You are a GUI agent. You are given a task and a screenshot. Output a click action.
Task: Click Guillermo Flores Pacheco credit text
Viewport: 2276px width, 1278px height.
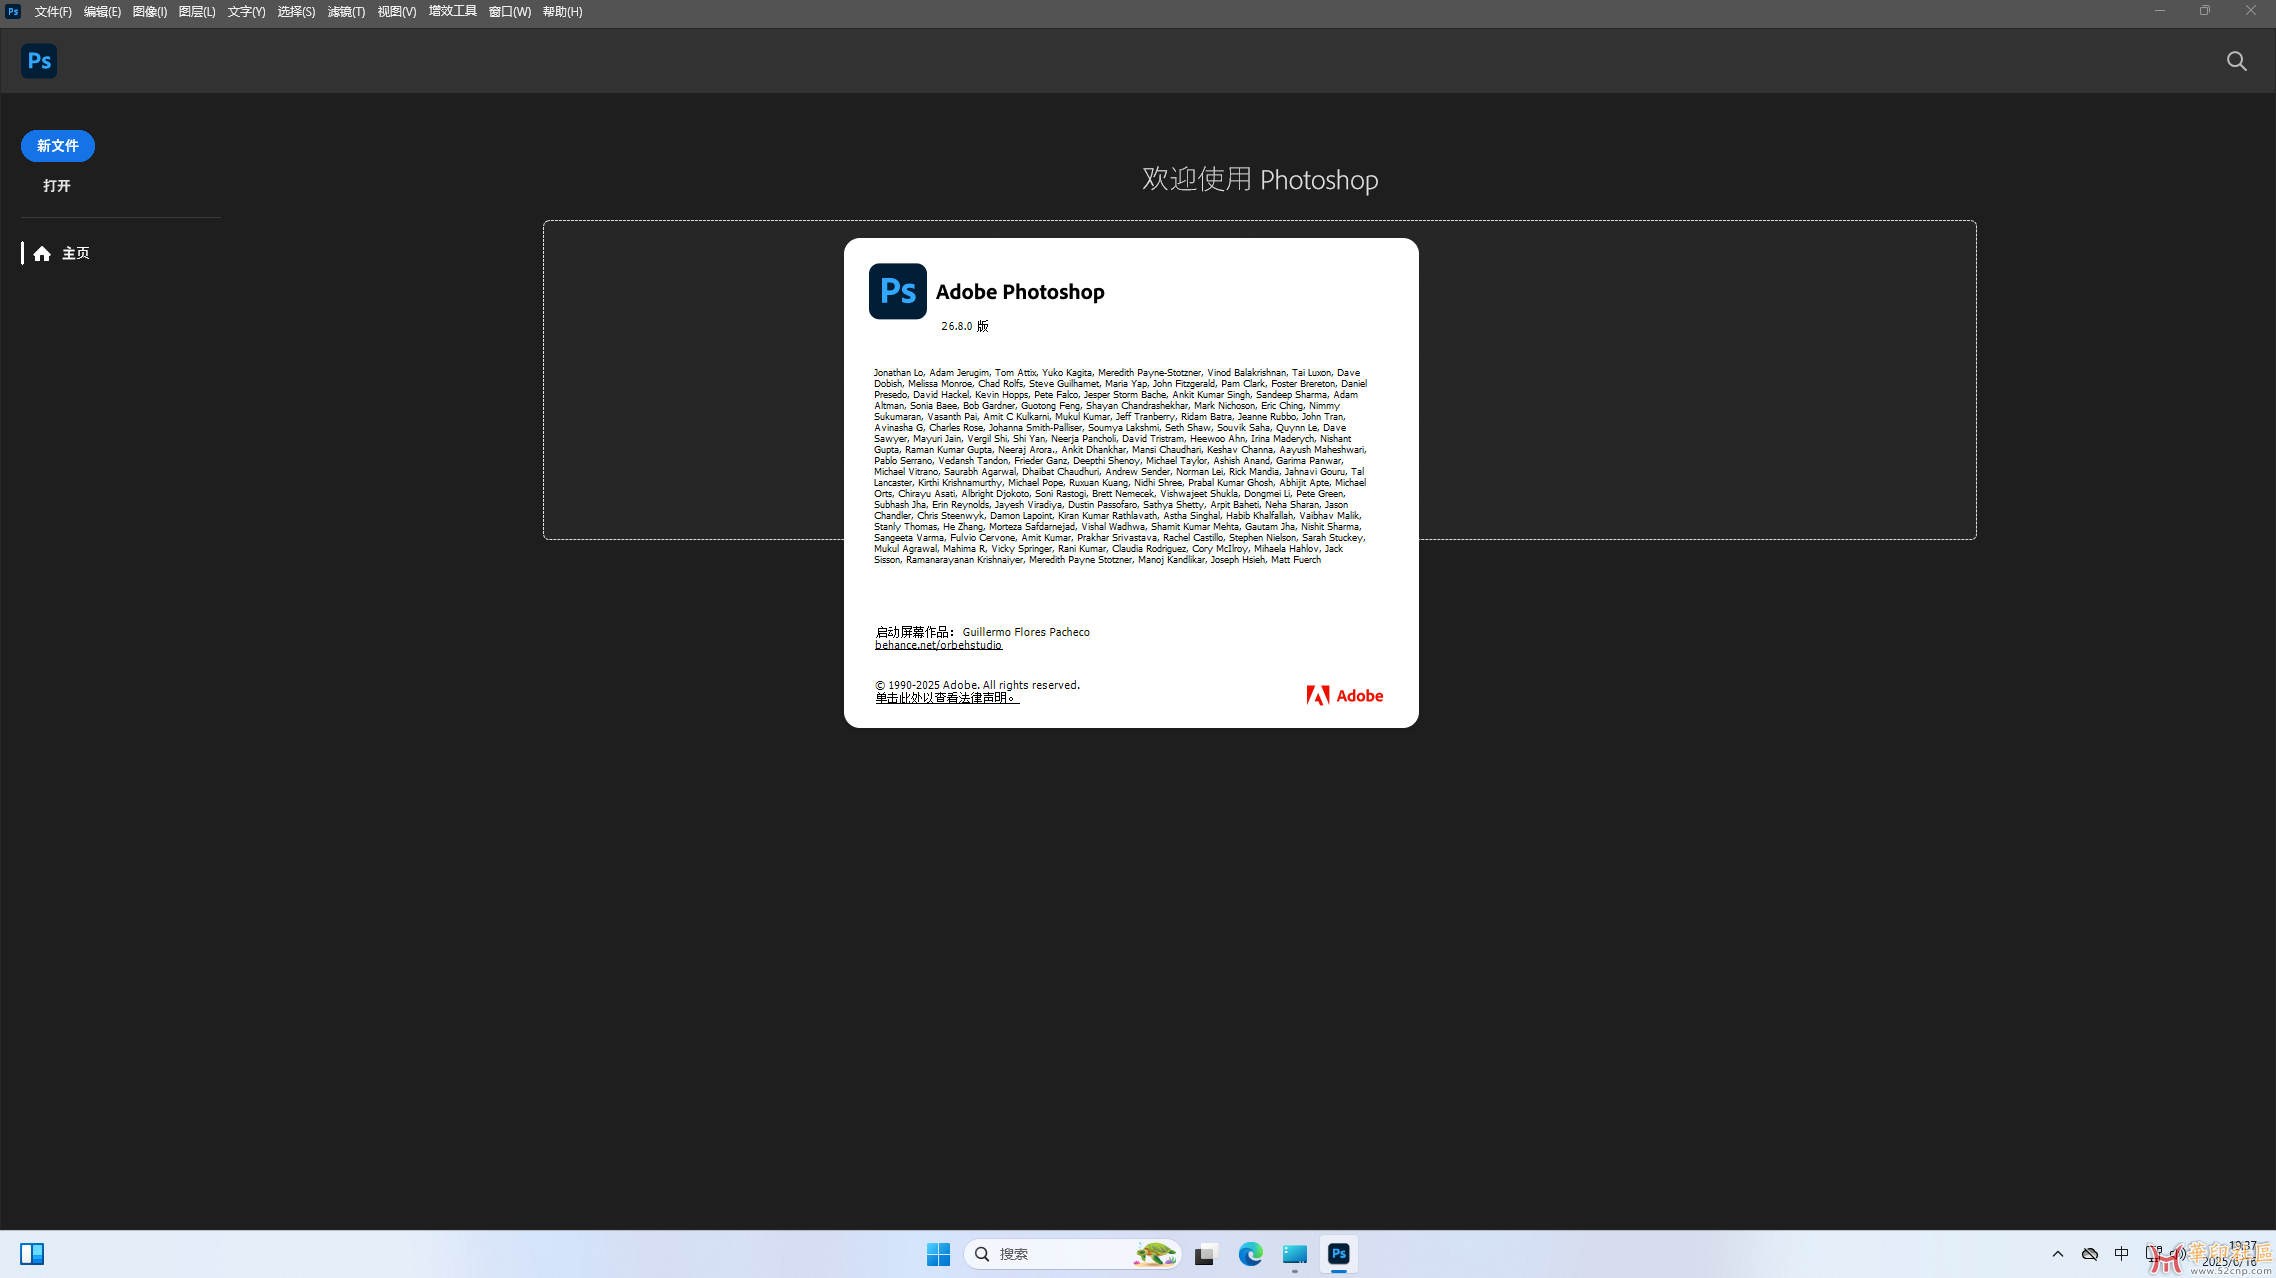point(1026,632)
